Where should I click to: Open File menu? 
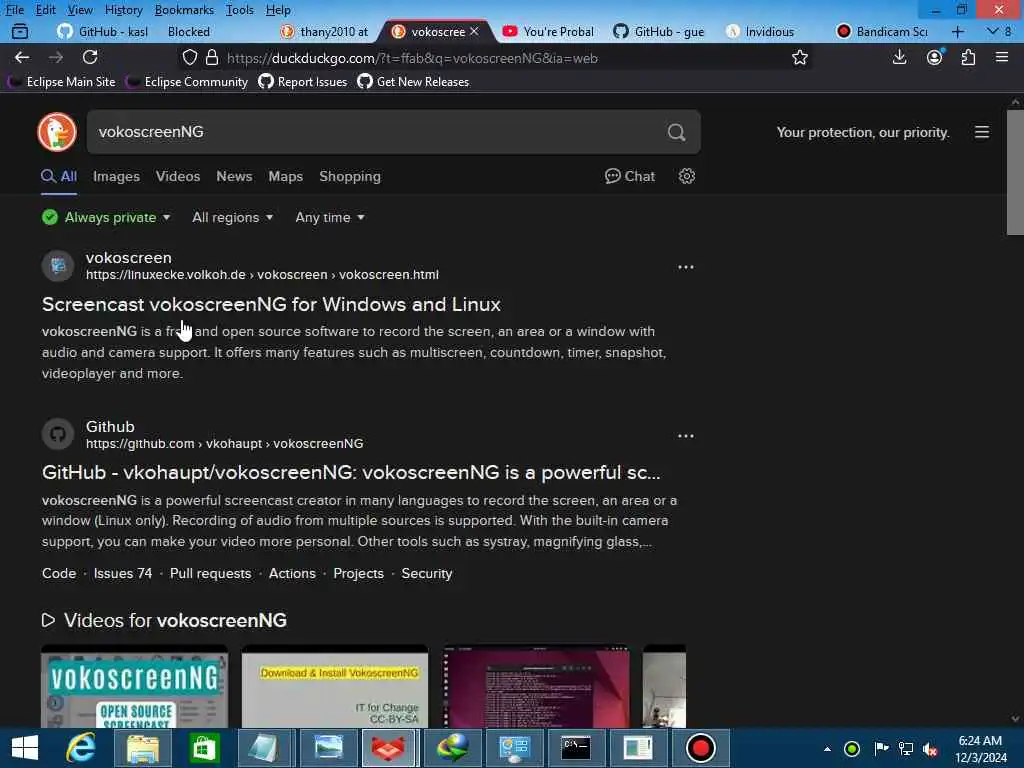[x=14, y=10]
